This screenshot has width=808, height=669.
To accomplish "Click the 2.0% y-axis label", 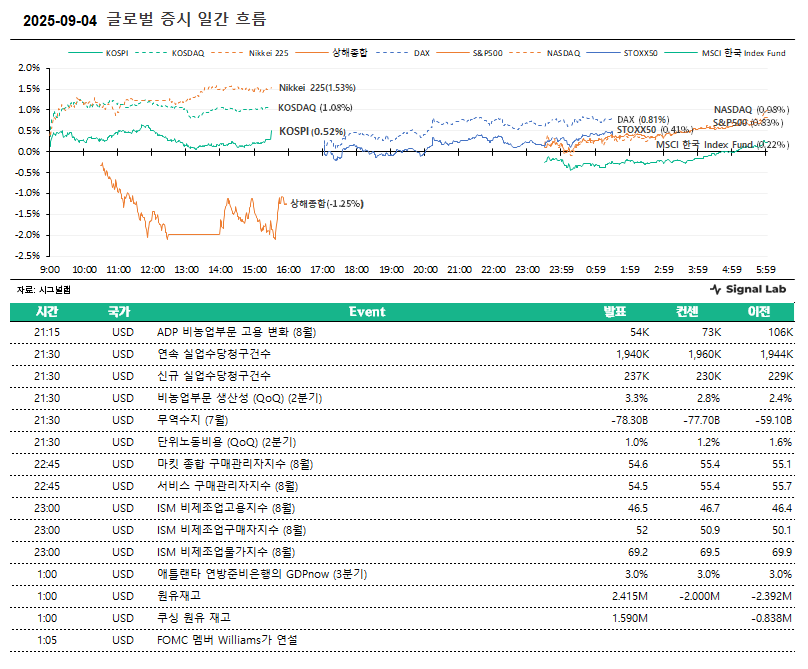I will coord(29,68).
